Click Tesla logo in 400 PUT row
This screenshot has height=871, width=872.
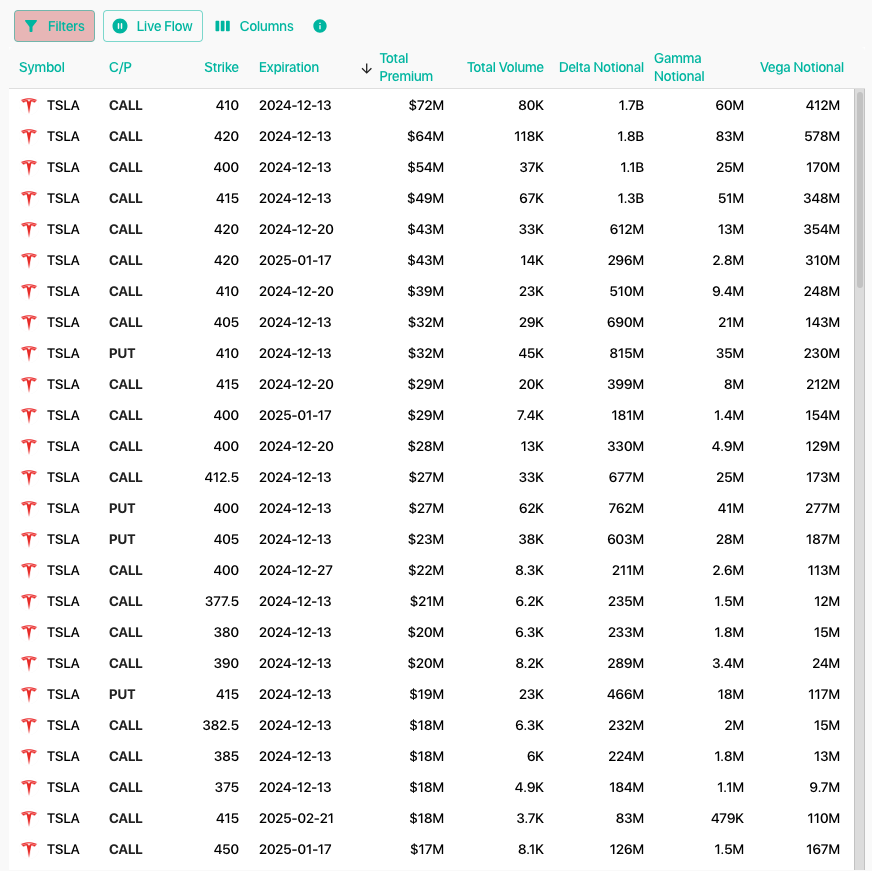[x=29, y=508]
